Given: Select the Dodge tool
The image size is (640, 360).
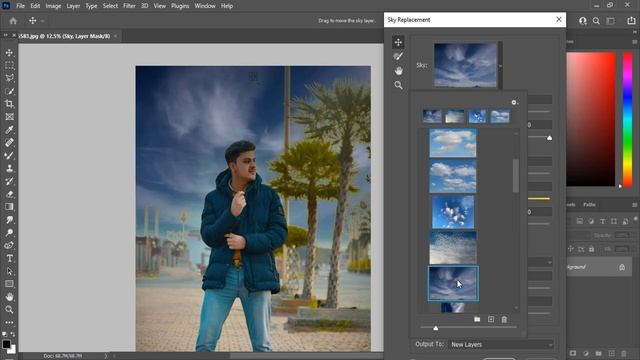Looking at the screenshot, I should 9,233.
